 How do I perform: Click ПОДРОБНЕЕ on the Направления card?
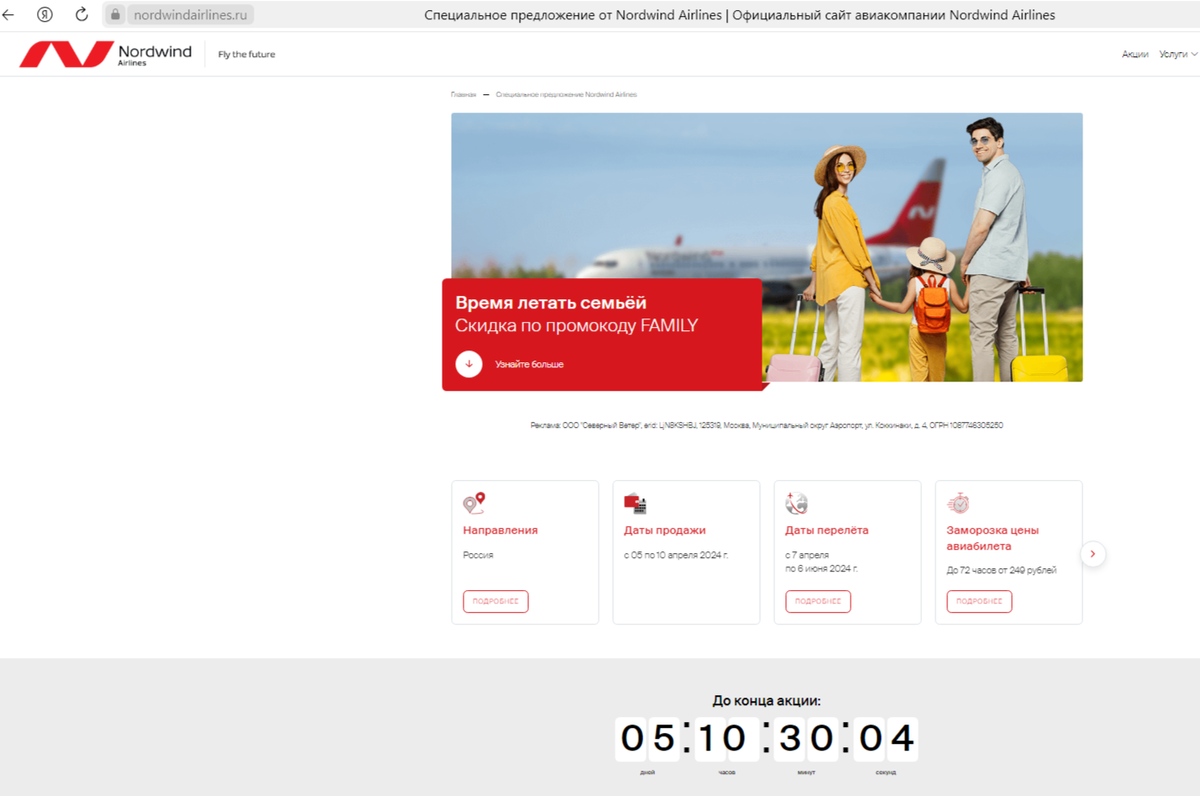pos(494,601)
